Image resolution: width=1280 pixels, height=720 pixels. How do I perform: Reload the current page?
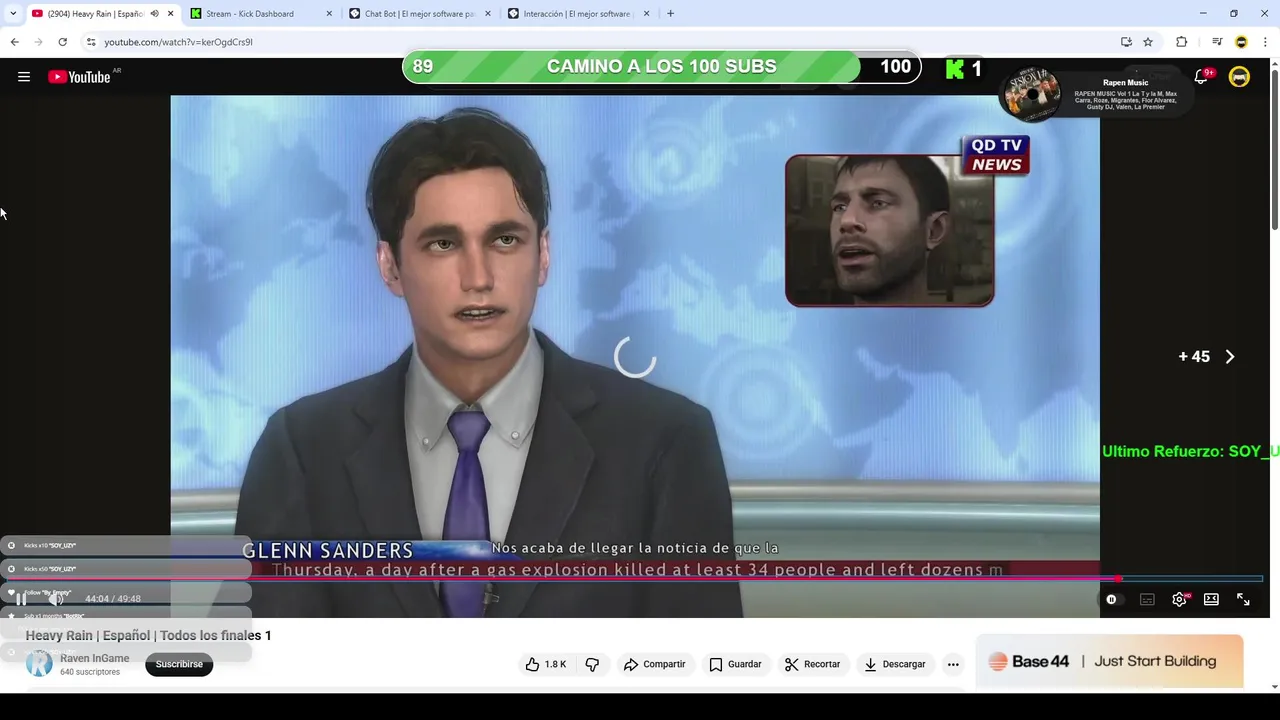(62, 42)
